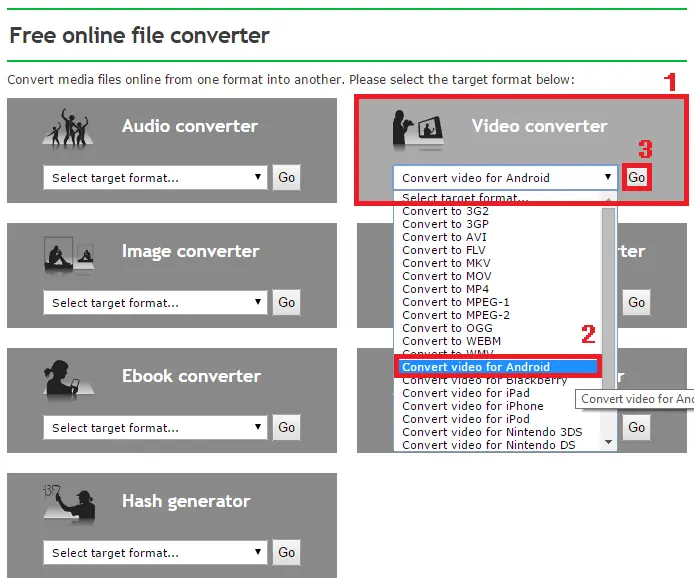The width and height of the screenshot is (694, 587).
Task: Open the Image converter target format dropdown
Action: 155,302
